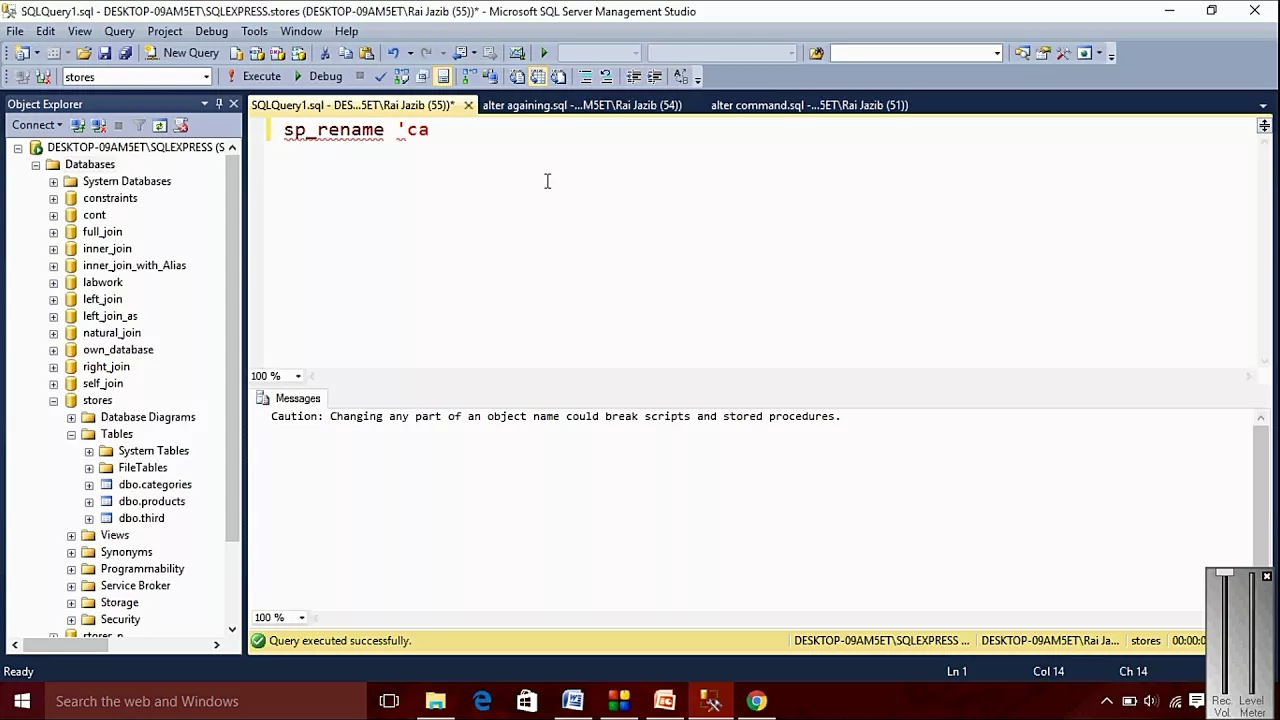
Task: Click the Connect Object Explorer icon
Action: [78, 125]
